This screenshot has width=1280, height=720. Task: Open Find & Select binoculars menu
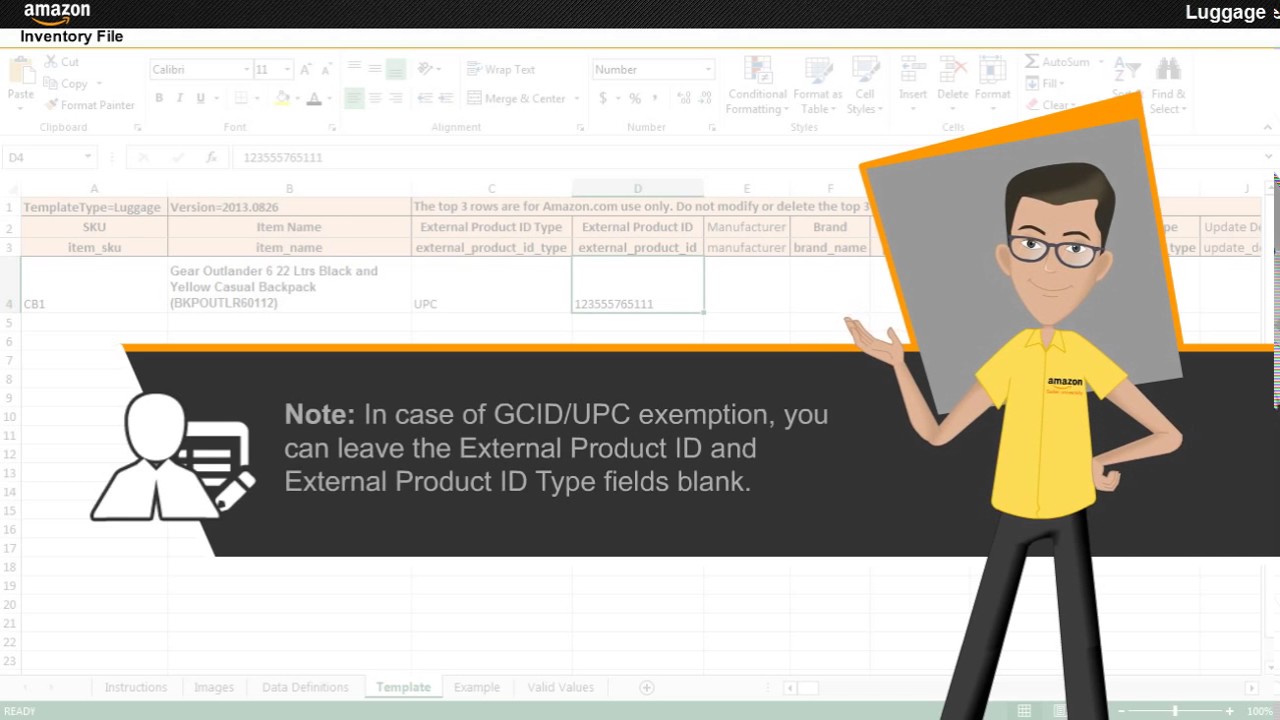pyautogui.click(x=1167, y=86)
